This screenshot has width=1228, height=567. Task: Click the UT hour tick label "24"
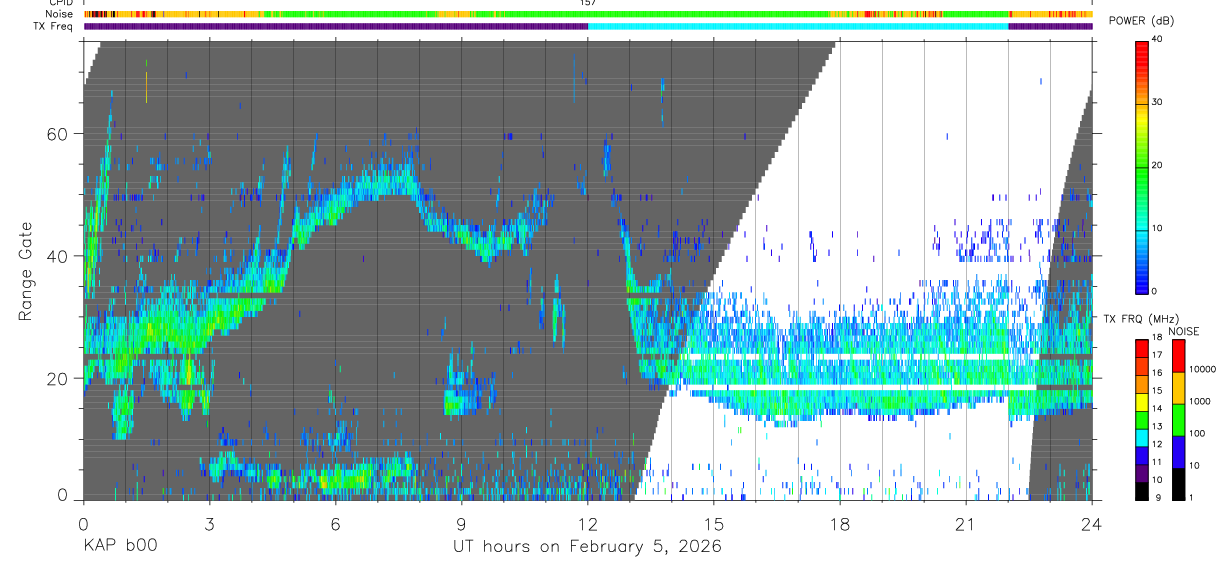coord(1092,524)
